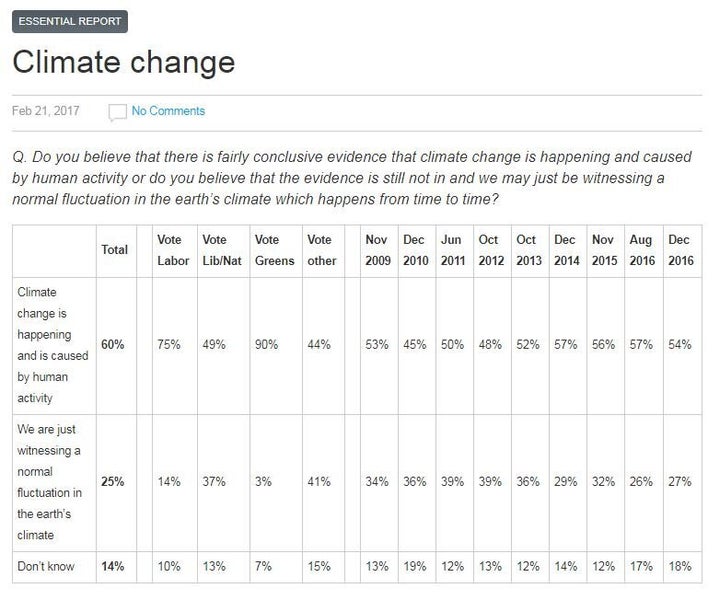This screenshot has width=720, height=600.
Task: Select the 'normal fluctuation' row label
Action: pyautogui.click(x=50, y=482)
